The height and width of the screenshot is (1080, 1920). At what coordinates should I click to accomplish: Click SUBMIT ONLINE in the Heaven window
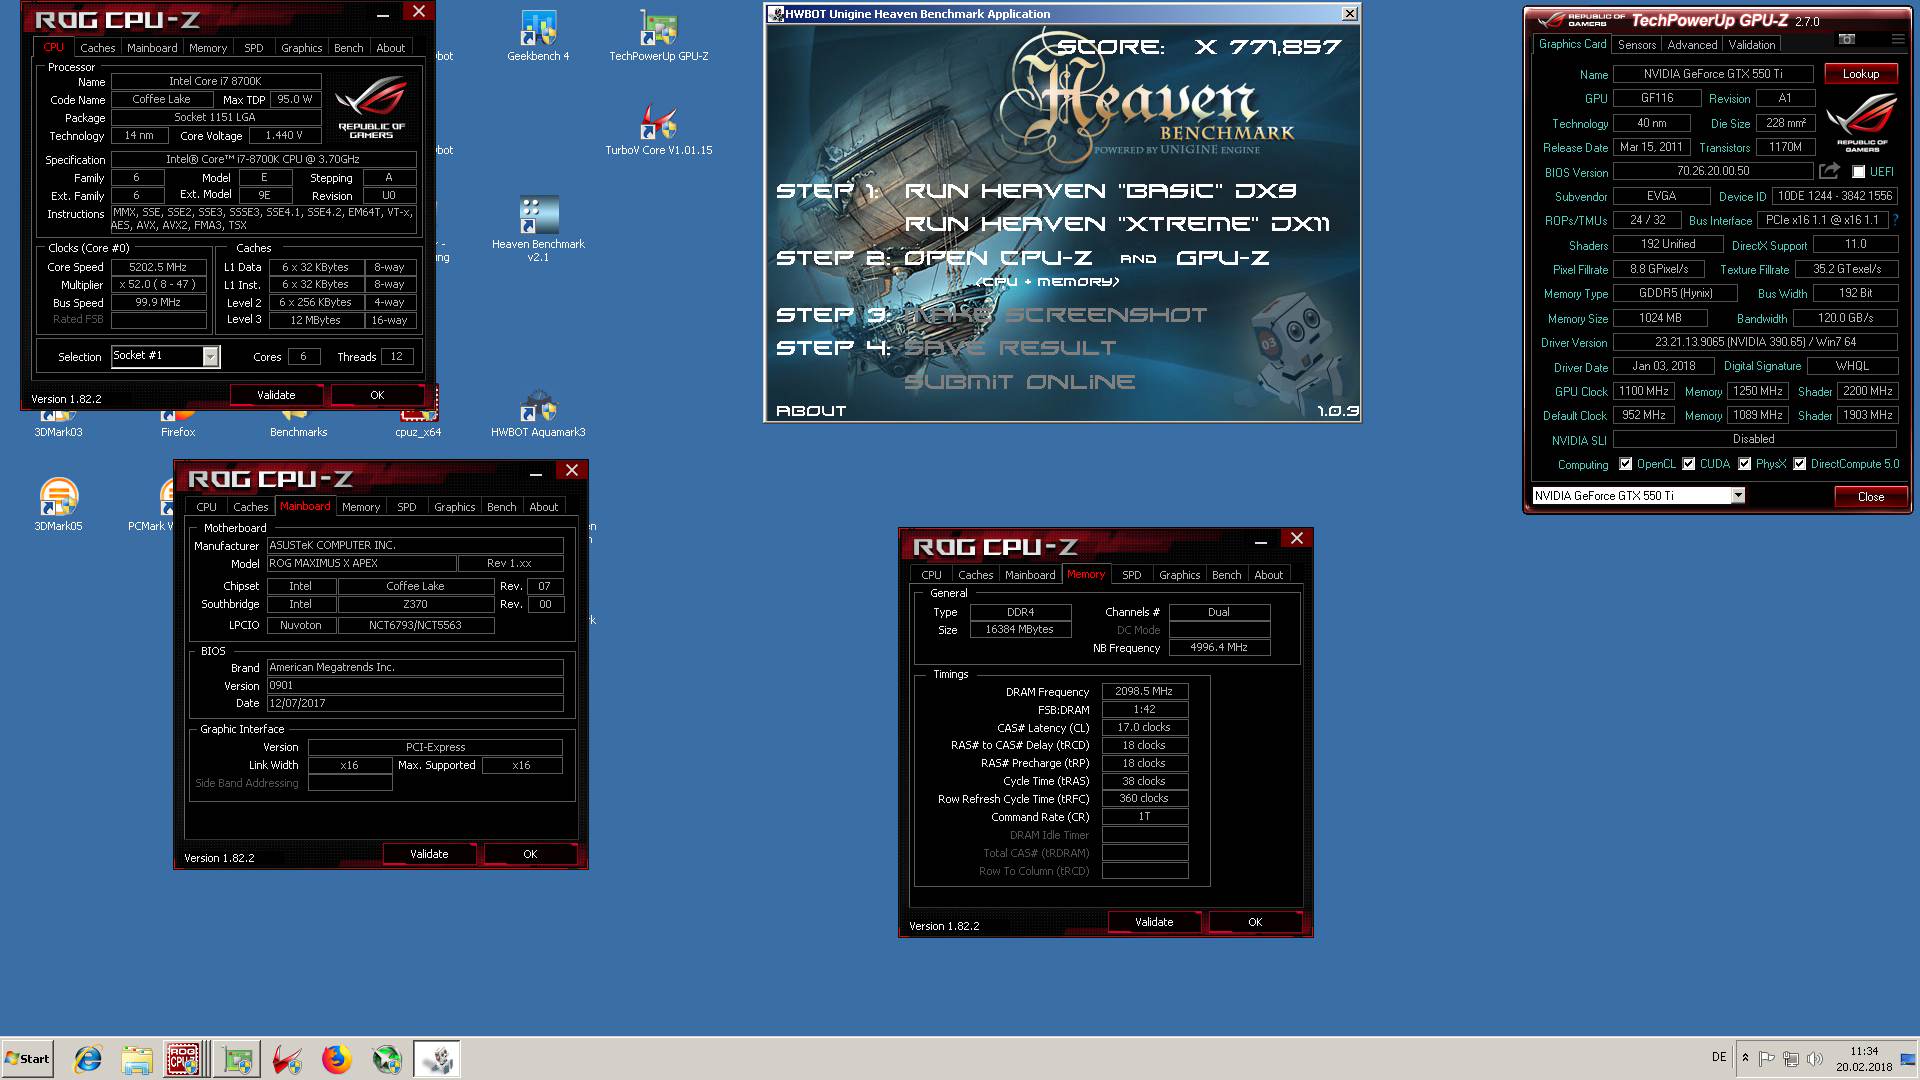(x=1019, y=382)
